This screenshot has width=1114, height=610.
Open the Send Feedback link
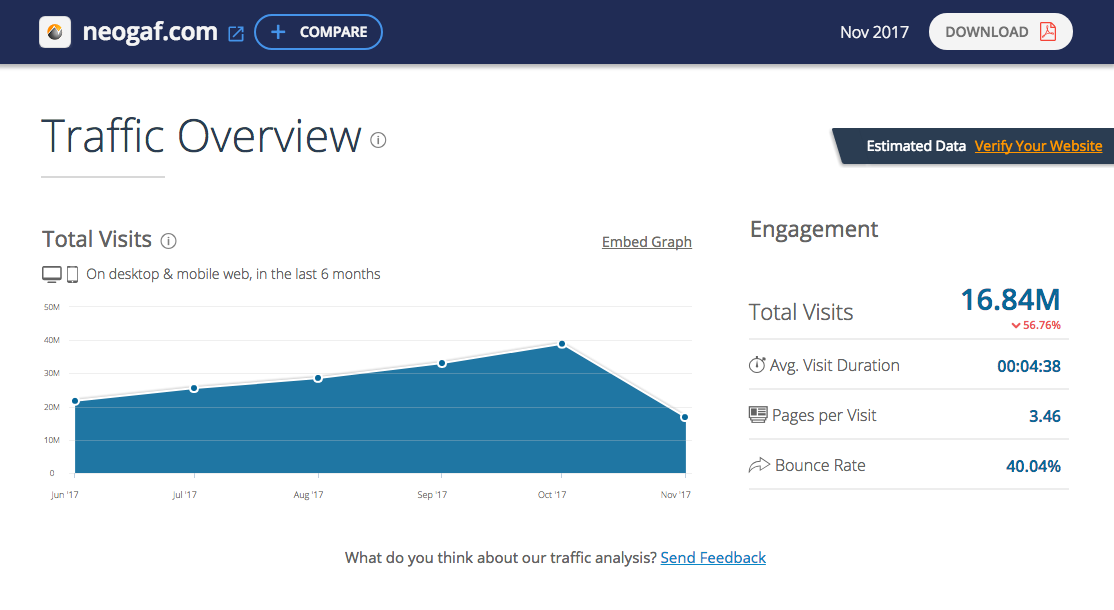(713, 558)
